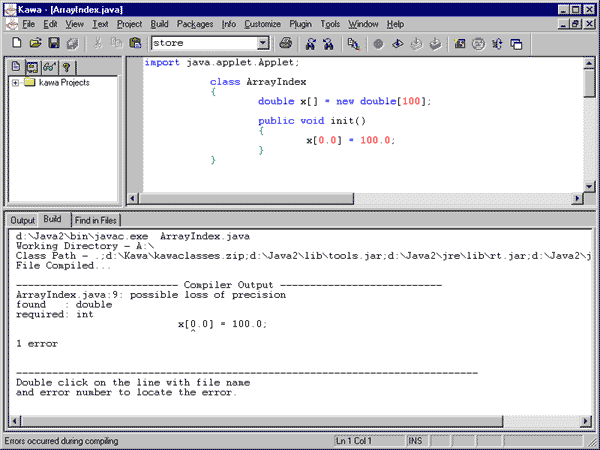The height and width of the screenshot is (450, 600).
Task: Click the editor vertical scrollbar down arrow
Action: (589, 186)
